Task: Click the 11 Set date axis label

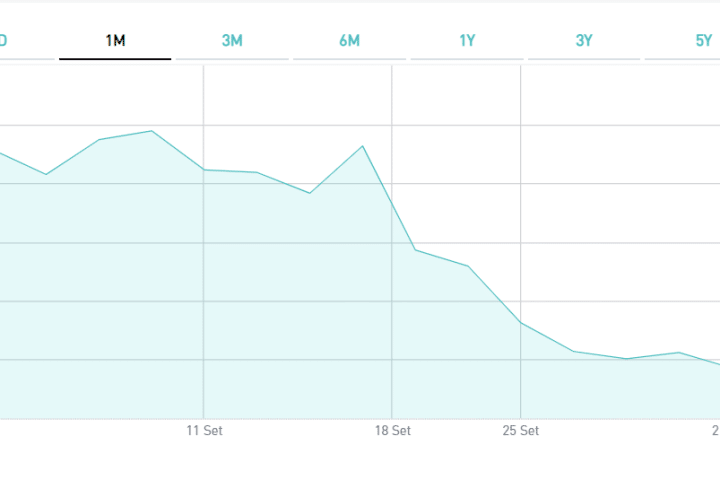Action: pyautogui.click(x=204, y=431)
